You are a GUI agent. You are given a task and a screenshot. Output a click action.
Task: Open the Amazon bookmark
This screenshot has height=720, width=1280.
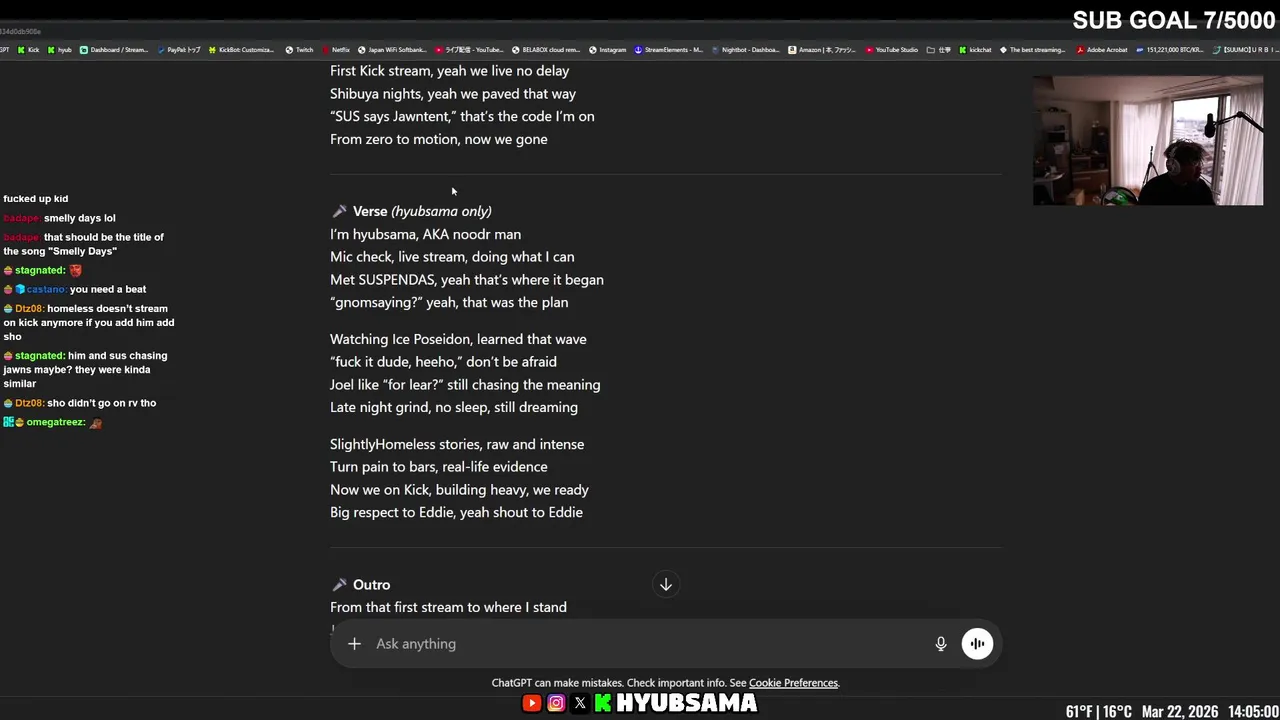click(822, 50)
